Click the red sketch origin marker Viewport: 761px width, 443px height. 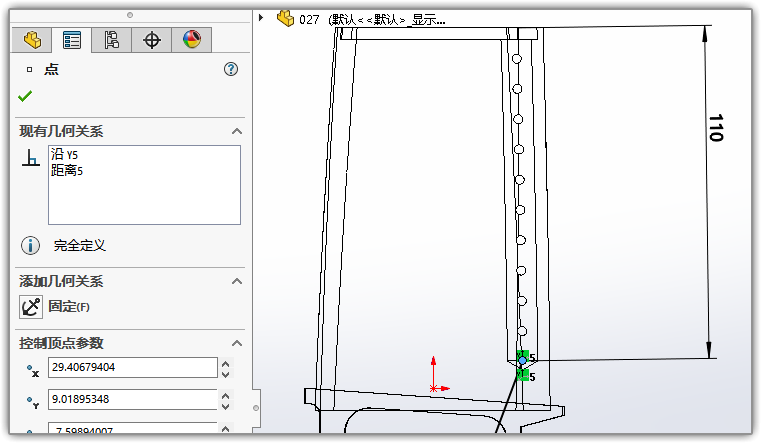click(x=434, y=388)
